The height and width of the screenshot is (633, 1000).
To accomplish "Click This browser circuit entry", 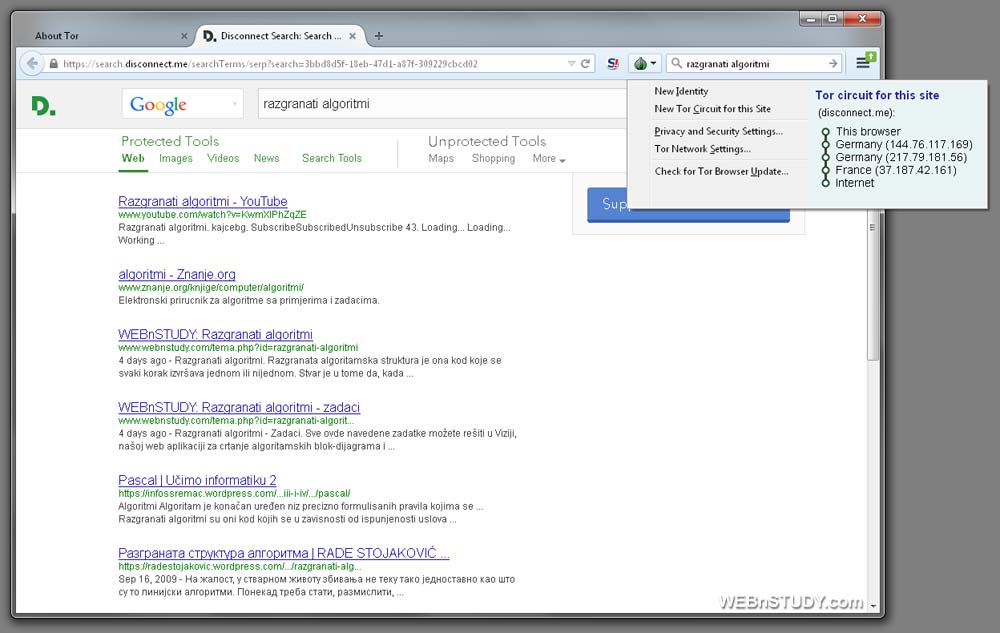I will (x=868, y=131).
